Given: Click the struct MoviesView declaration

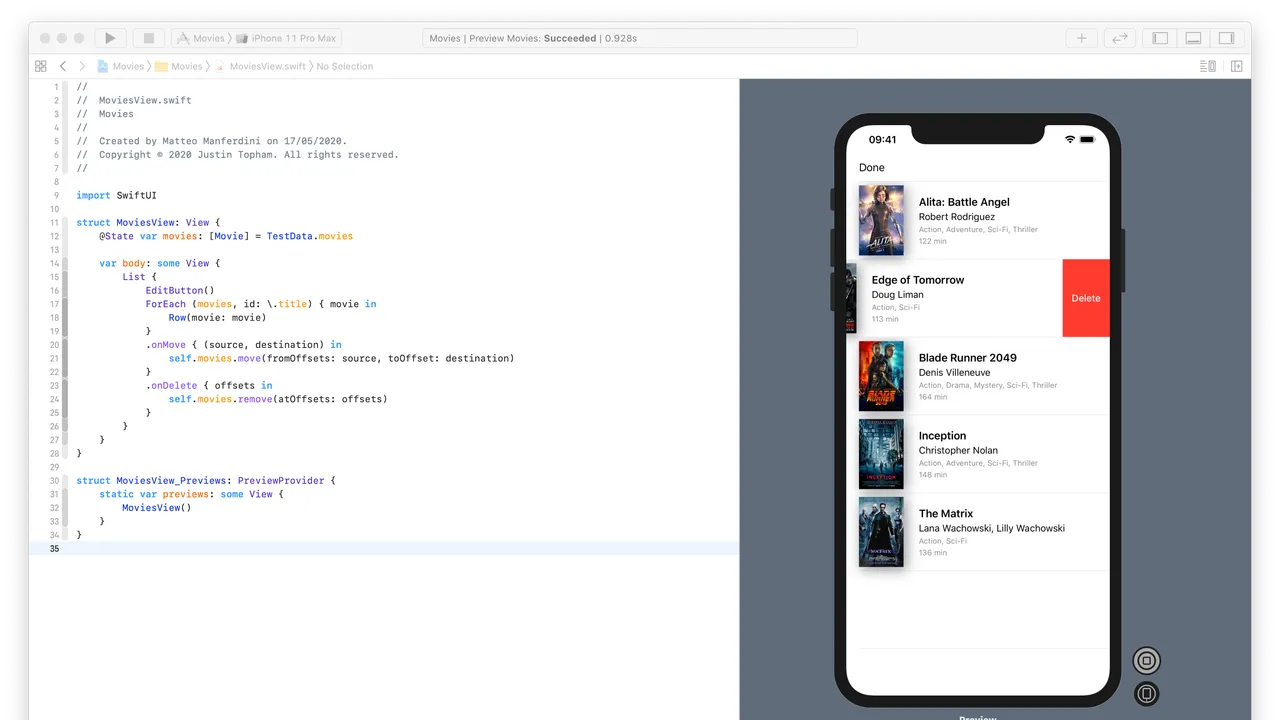Looking at the screenshot, I should click(148, 222).
